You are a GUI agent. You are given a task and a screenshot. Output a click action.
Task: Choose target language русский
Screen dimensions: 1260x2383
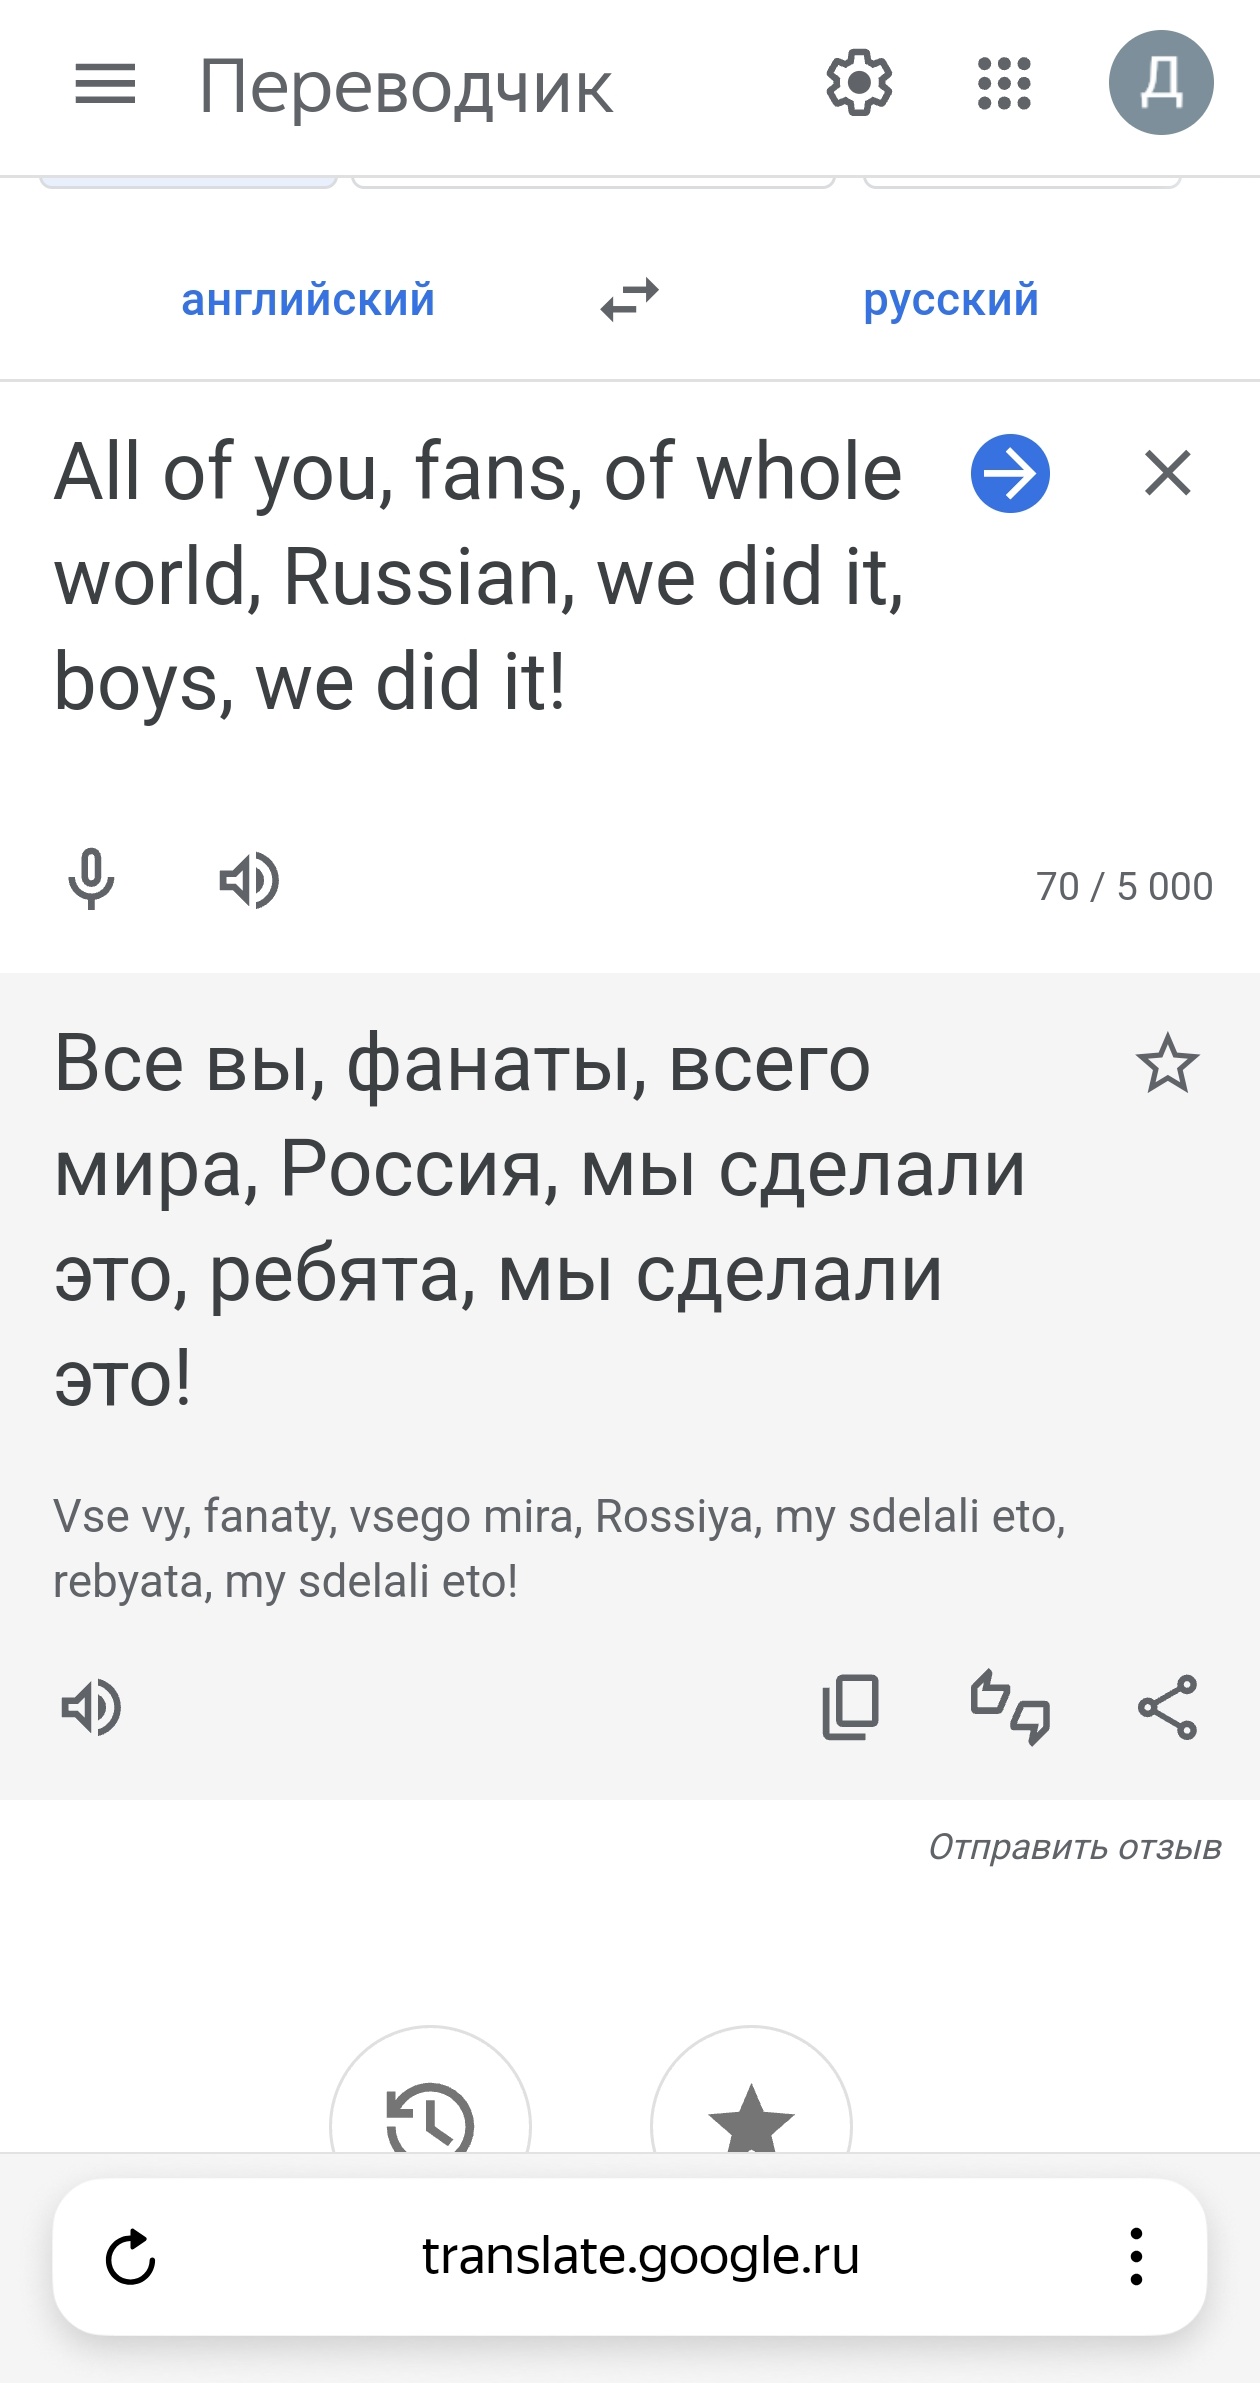pos(951,300)
